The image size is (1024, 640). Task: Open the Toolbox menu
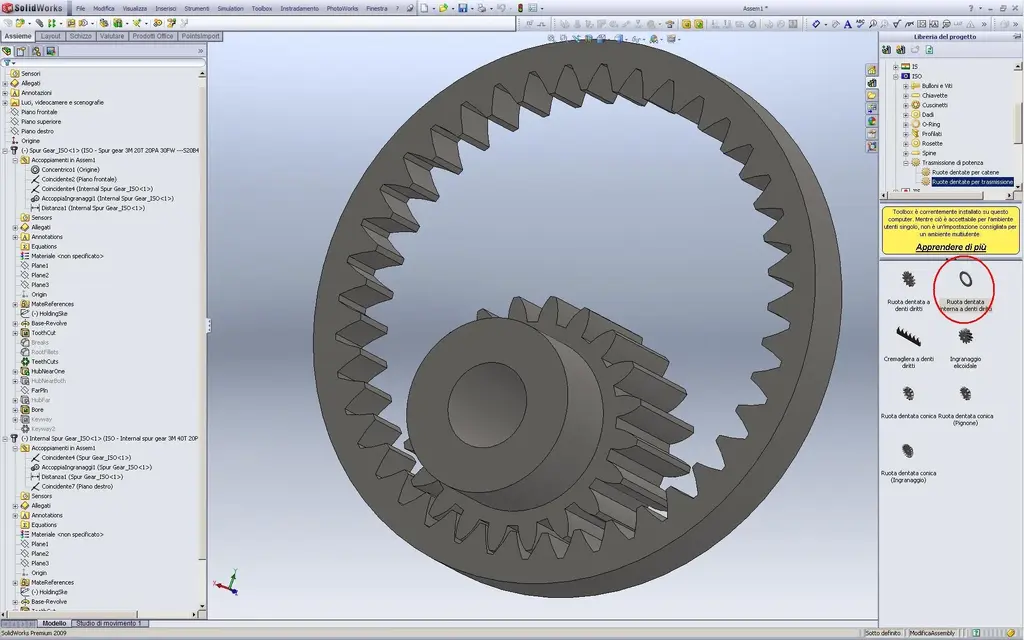coord(262,8)
